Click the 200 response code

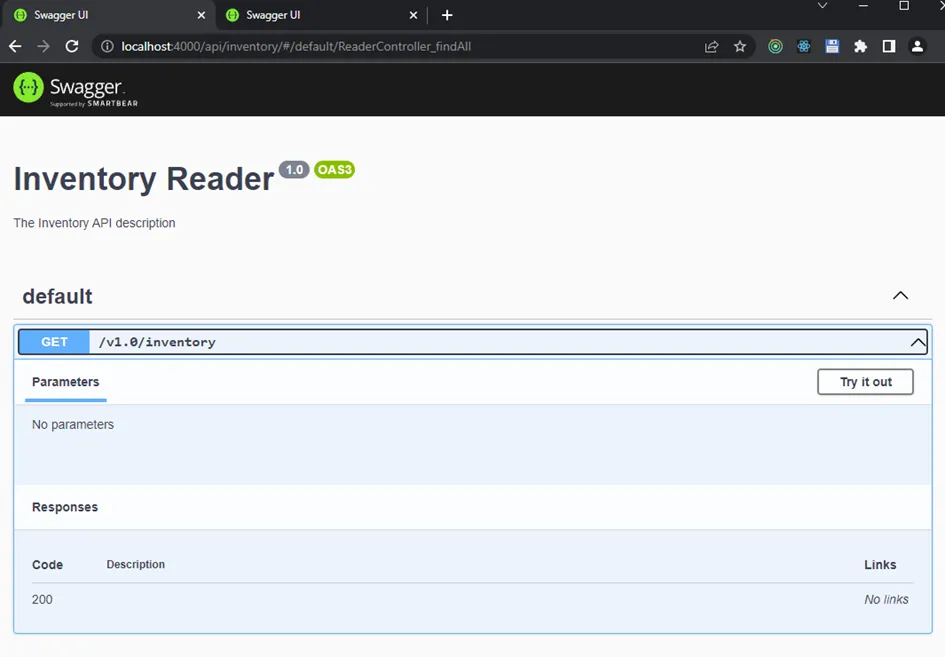(42, 600)
